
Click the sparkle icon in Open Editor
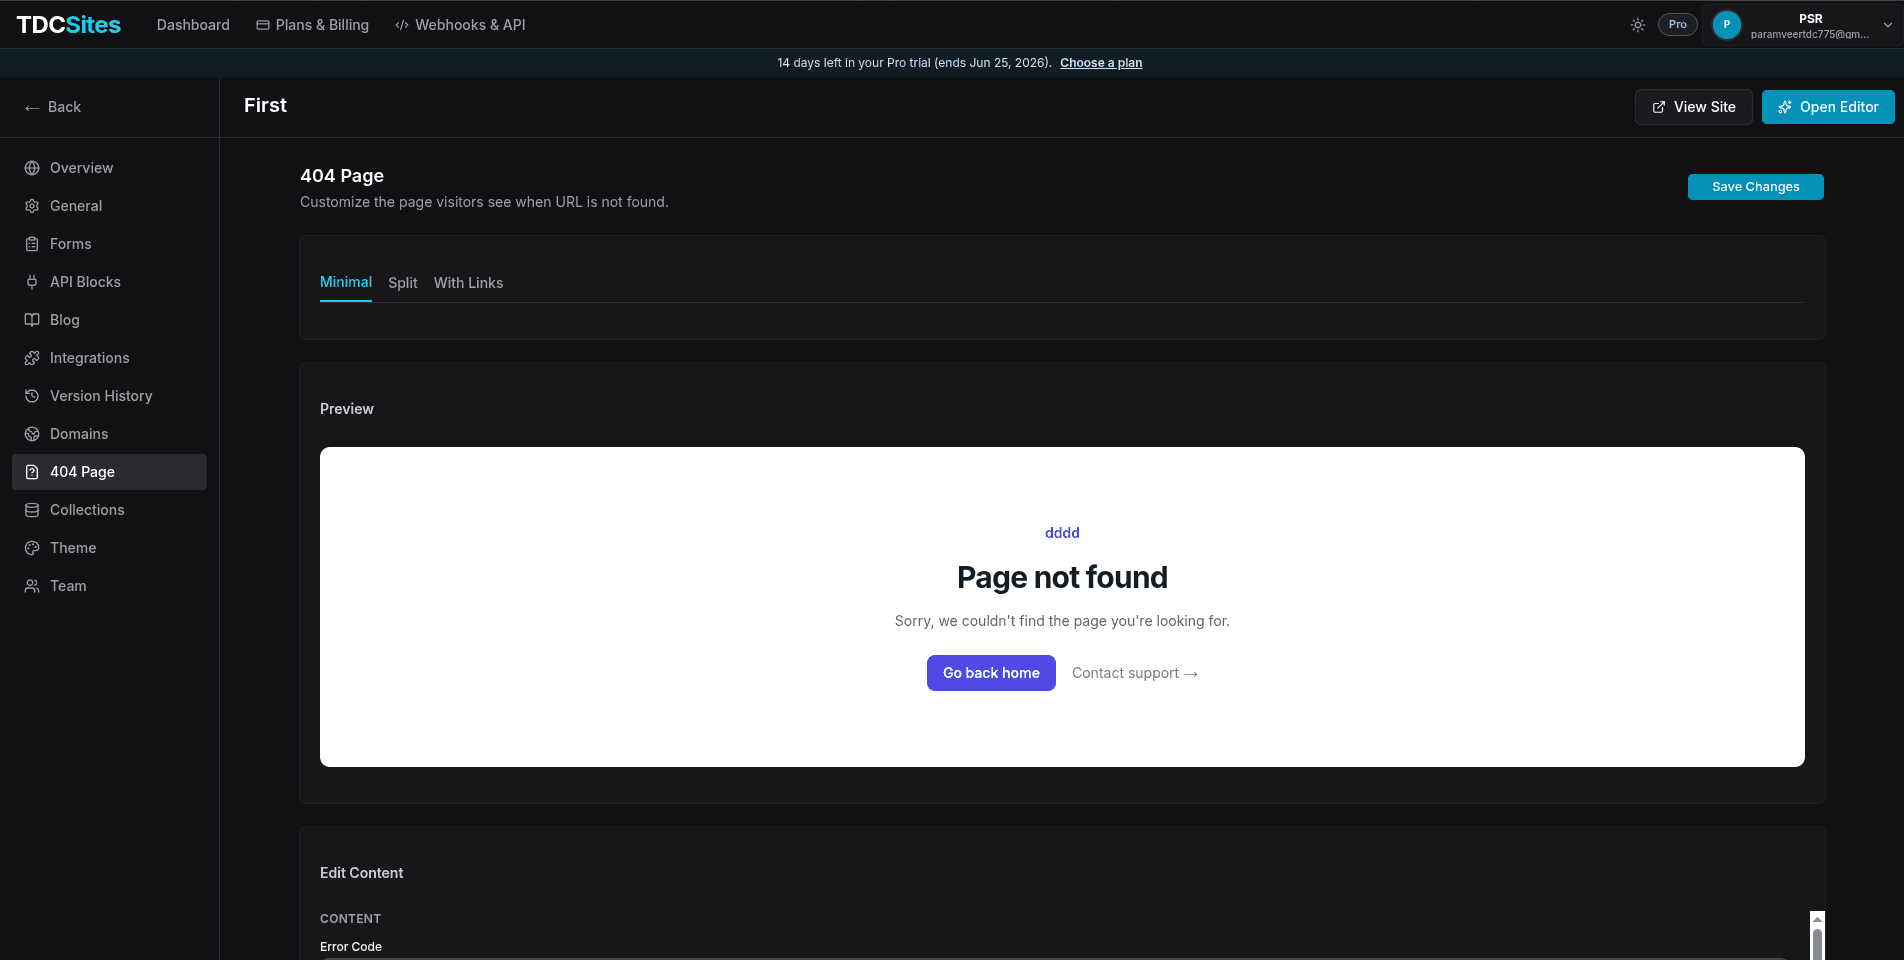(x=1785, y=107)
